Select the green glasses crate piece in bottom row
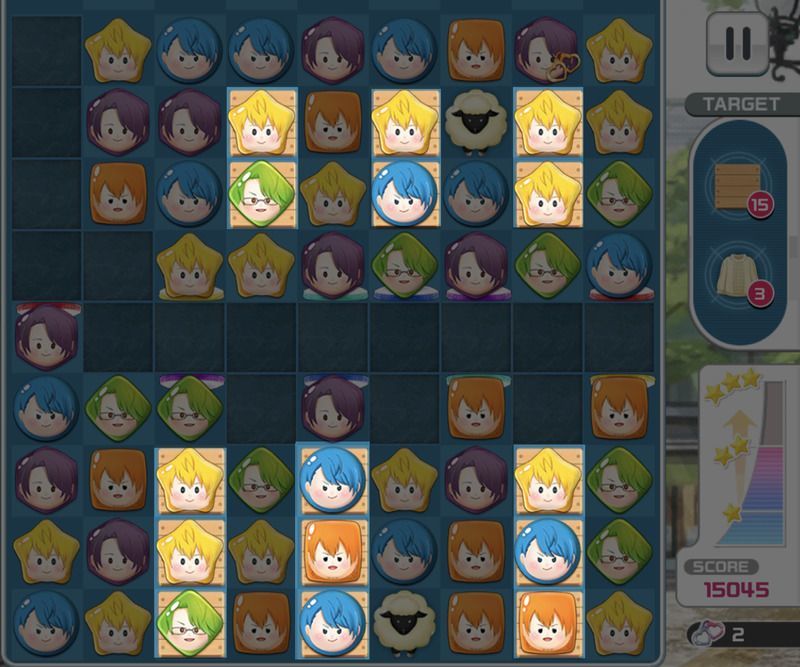 pos(190,624)
